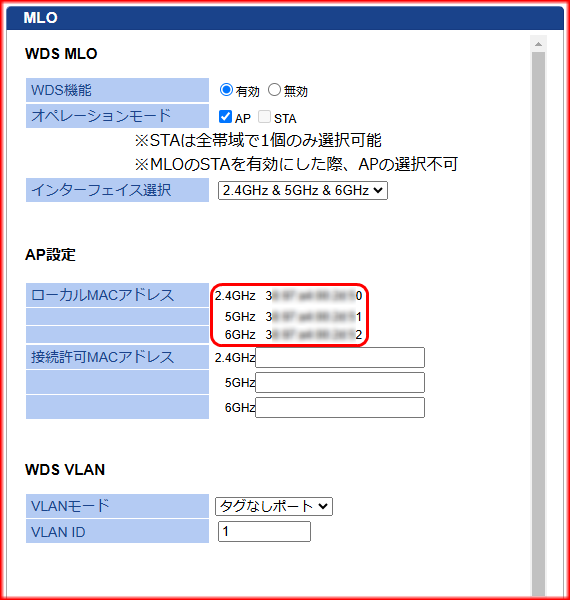Screen dimensions: 570x600
Task: Click the vertical scrollbar thumb
Action: pos(538,321)
